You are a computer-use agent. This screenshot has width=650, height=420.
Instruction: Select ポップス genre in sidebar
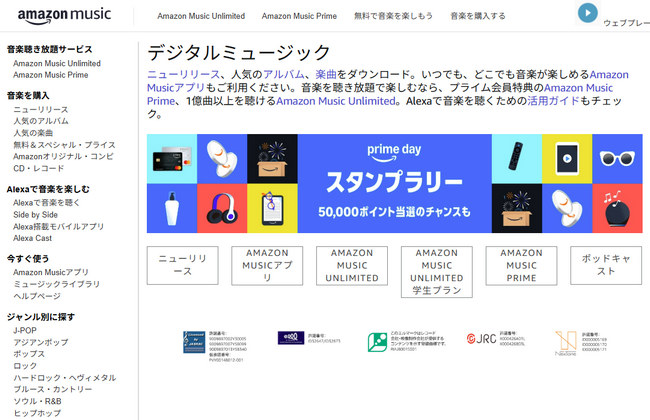pyautogui.click(x=29, y=354)
